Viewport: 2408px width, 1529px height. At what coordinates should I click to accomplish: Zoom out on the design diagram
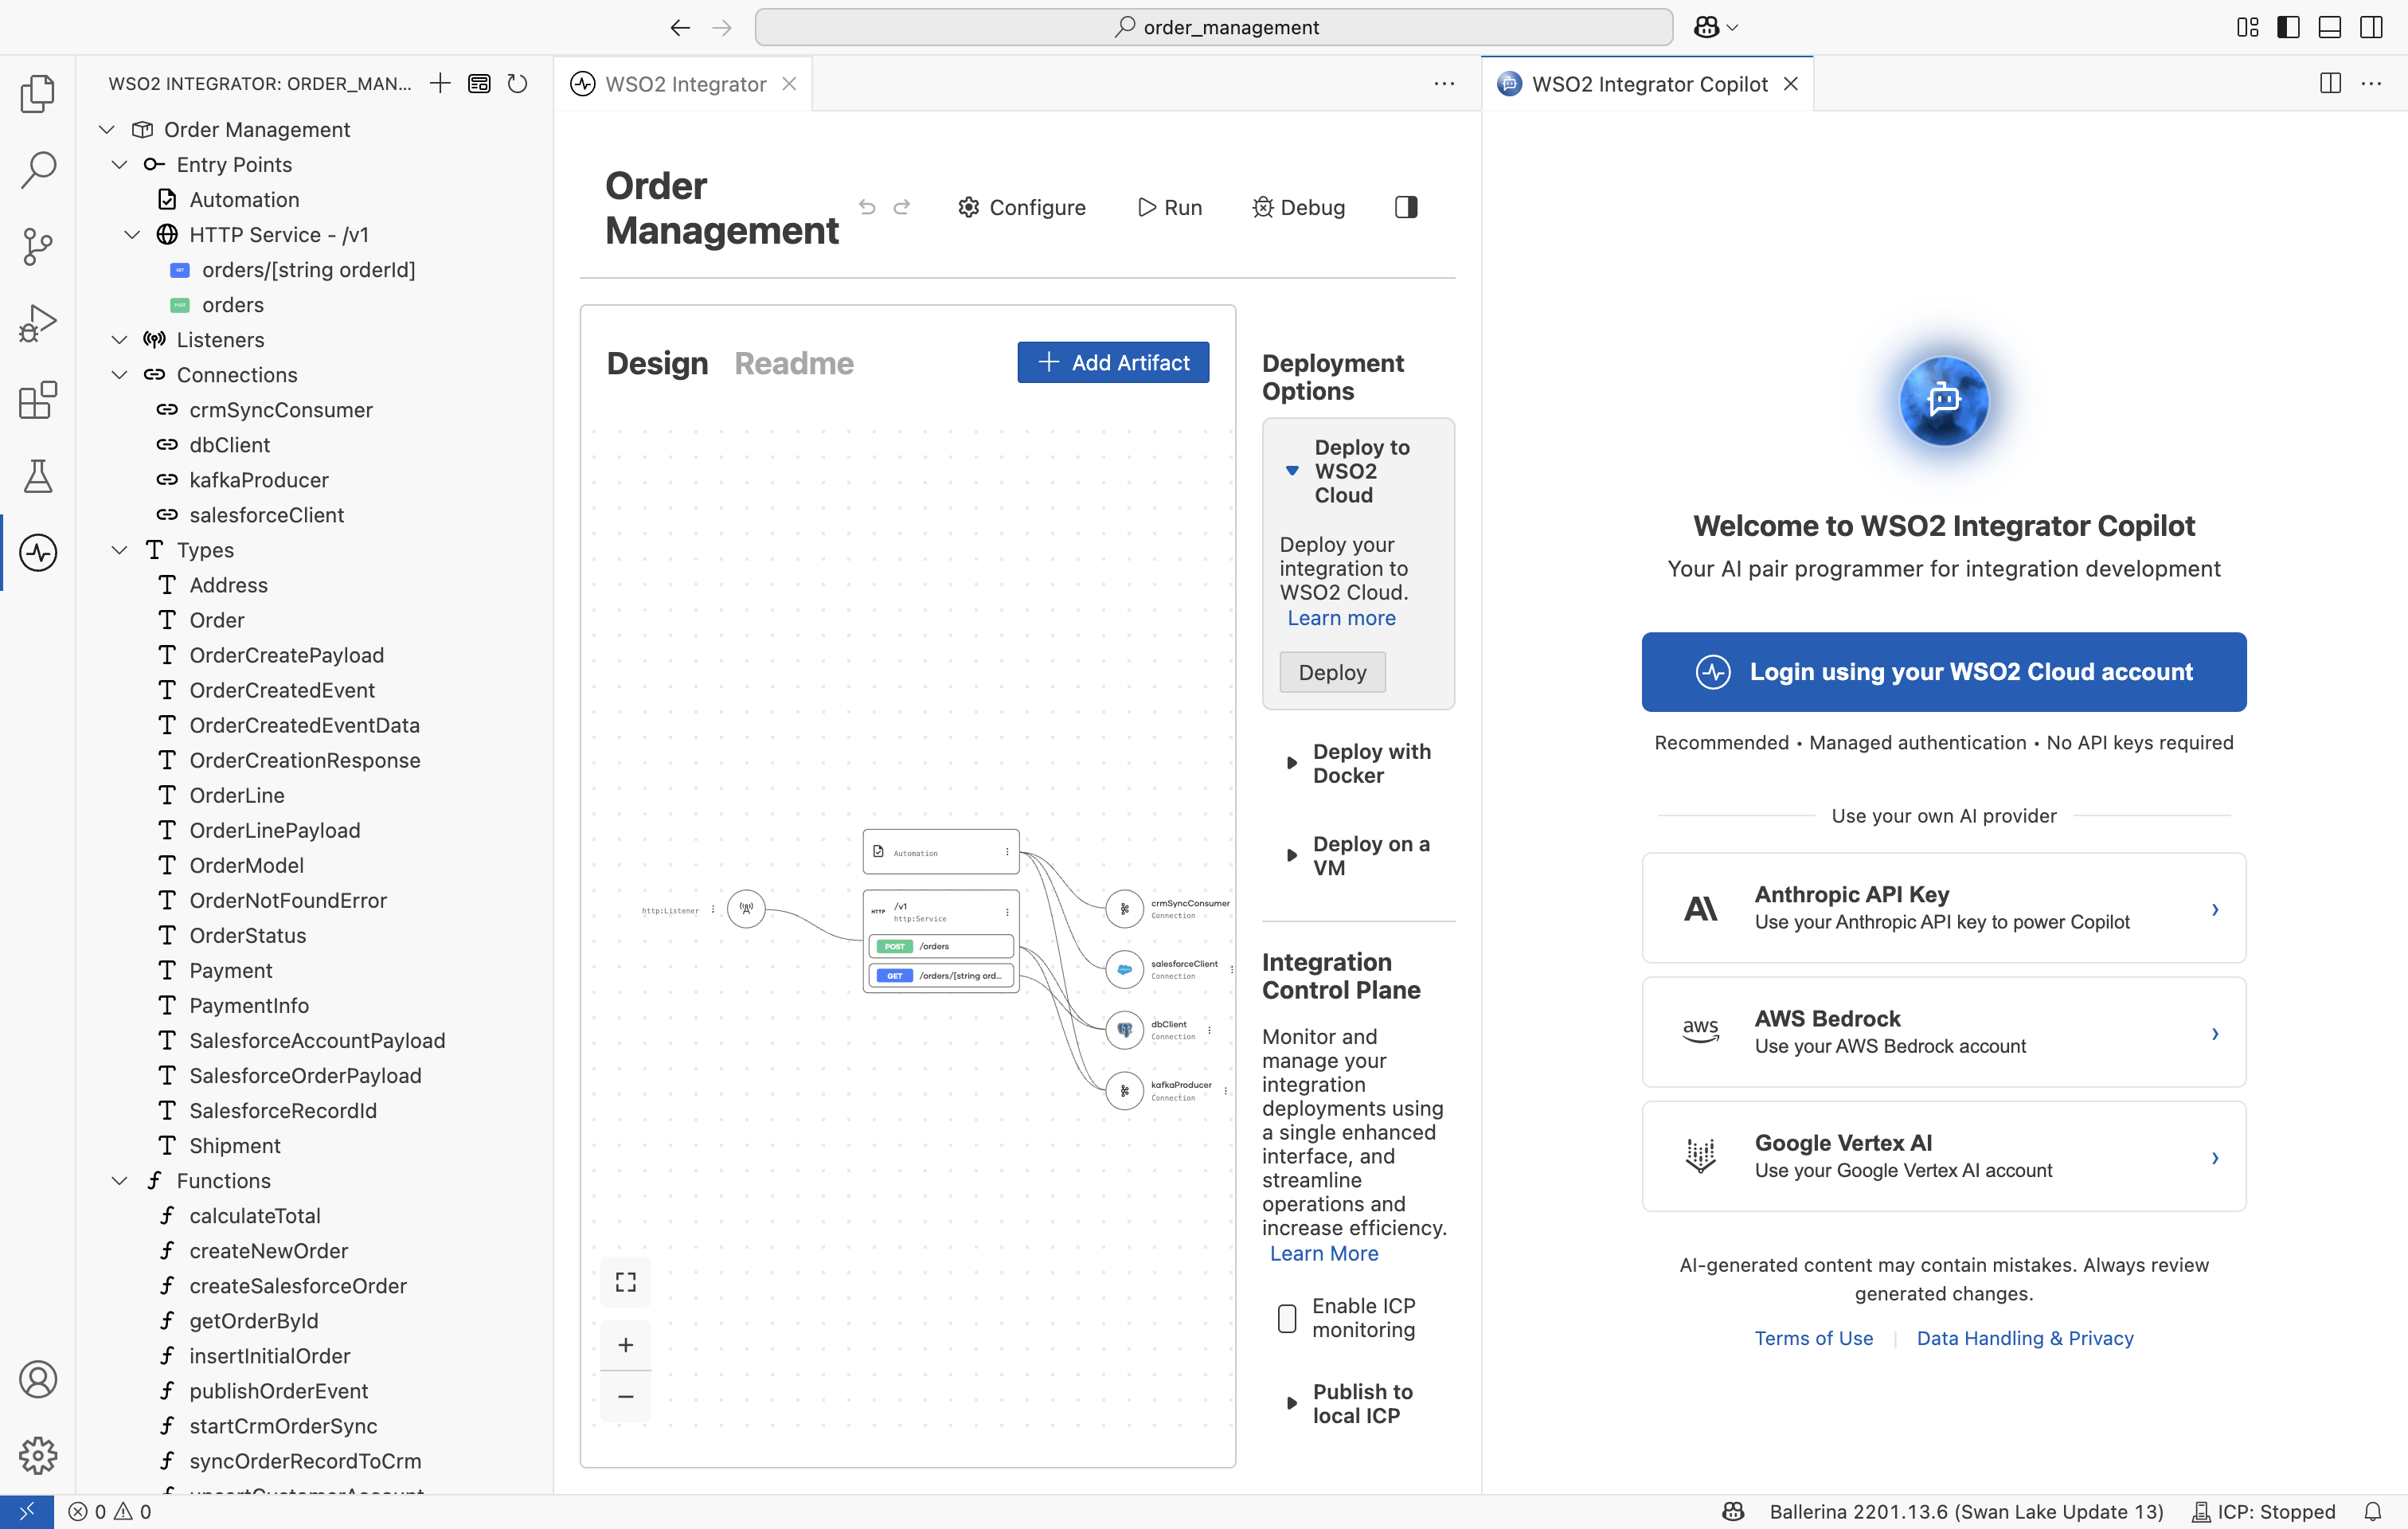pyautogui.click(x=626, y=1396)
